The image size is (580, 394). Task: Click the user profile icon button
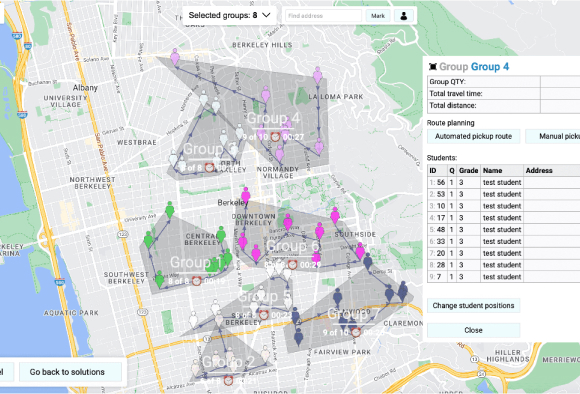click(x=404, y=16)
